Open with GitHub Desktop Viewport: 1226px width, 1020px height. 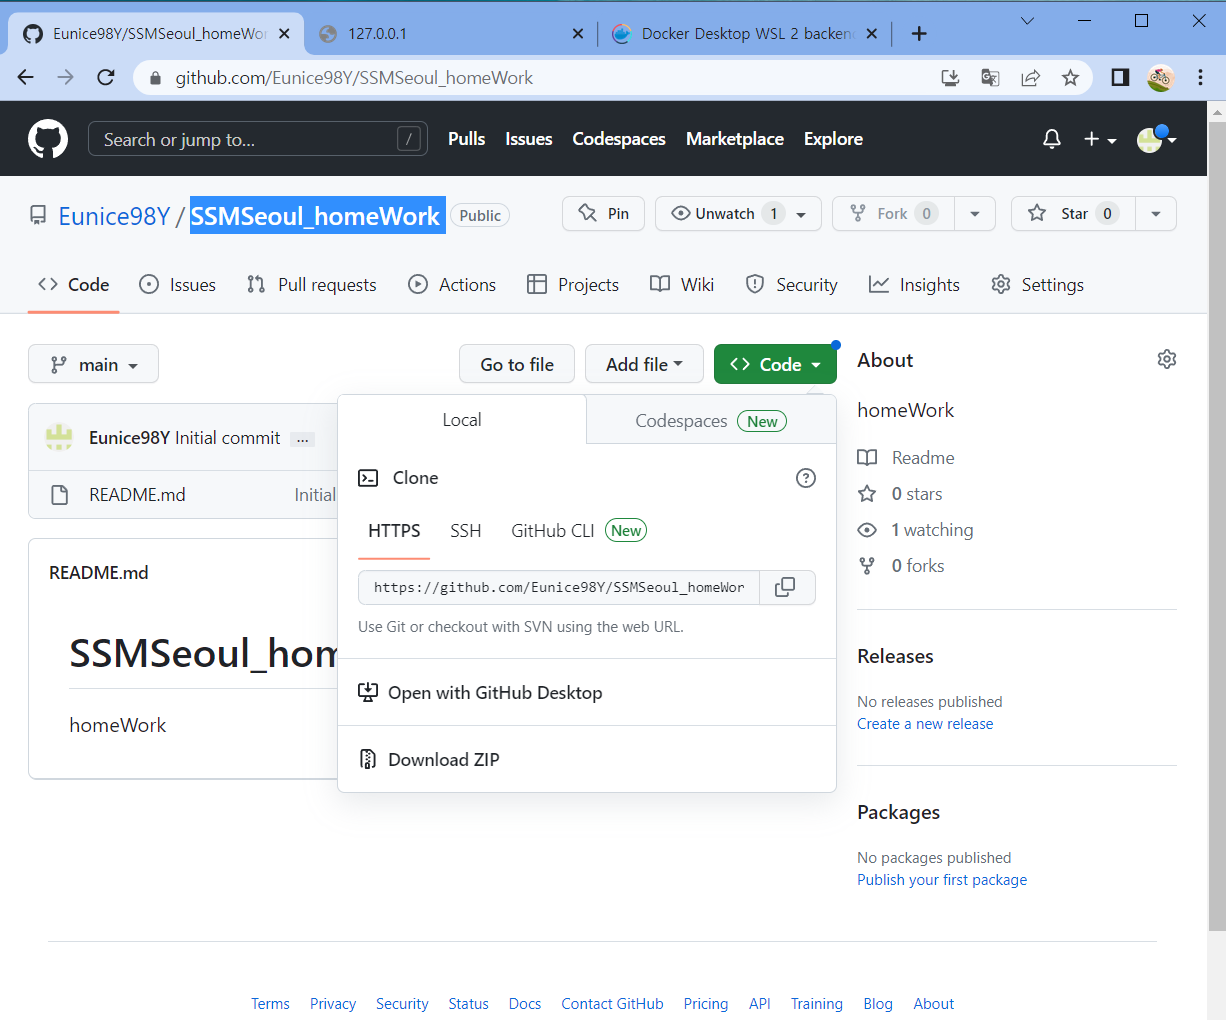click(495, 692)
